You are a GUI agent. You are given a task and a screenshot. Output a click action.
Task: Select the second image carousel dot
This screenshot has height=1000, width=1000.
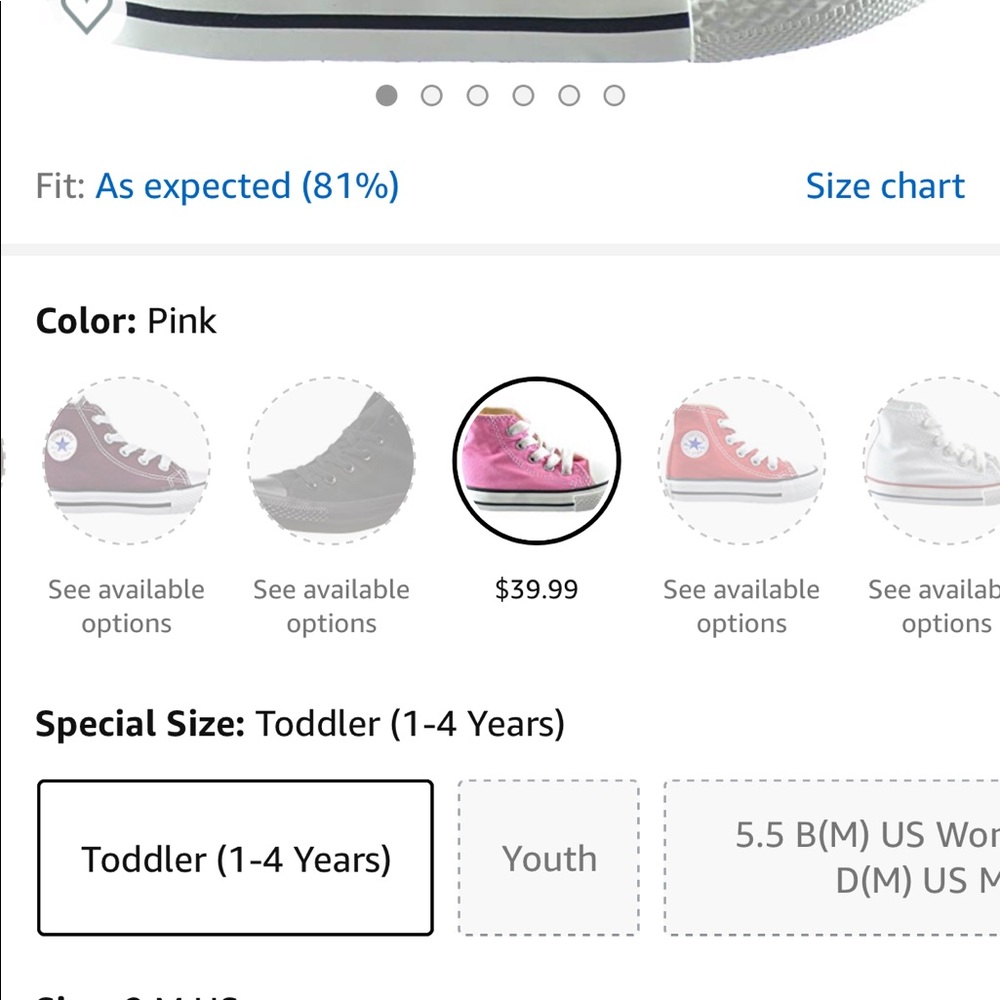(x=432, y=95)
